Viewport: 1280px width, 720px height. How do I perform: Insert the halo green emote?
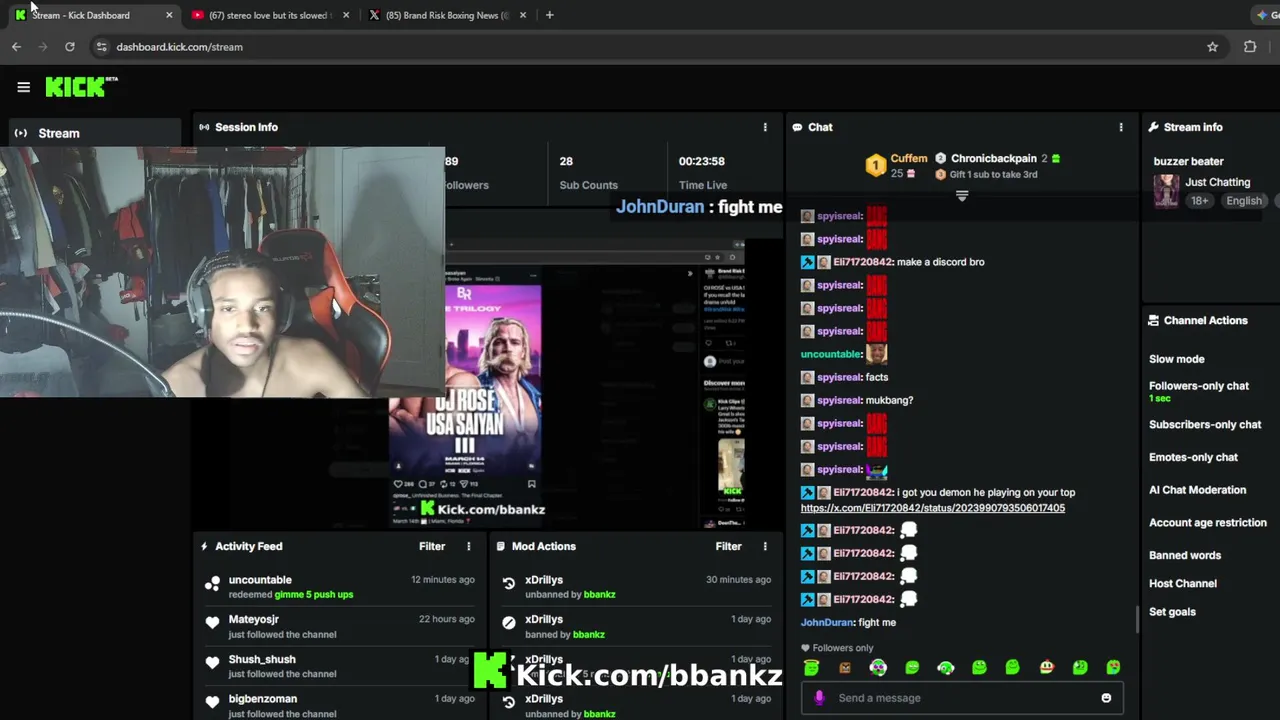(x=811, y=667)
